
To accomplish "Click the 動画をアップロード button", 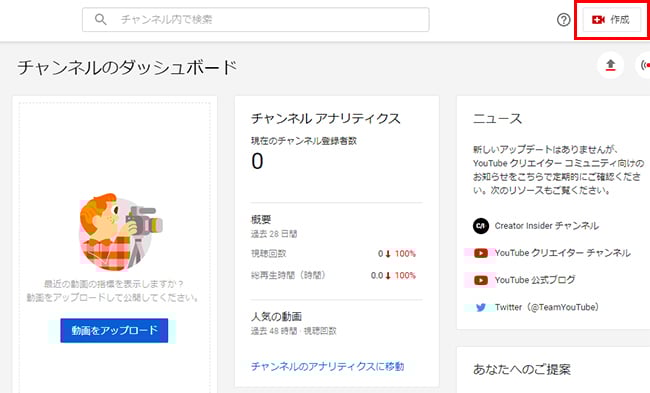I will point(114,330).
